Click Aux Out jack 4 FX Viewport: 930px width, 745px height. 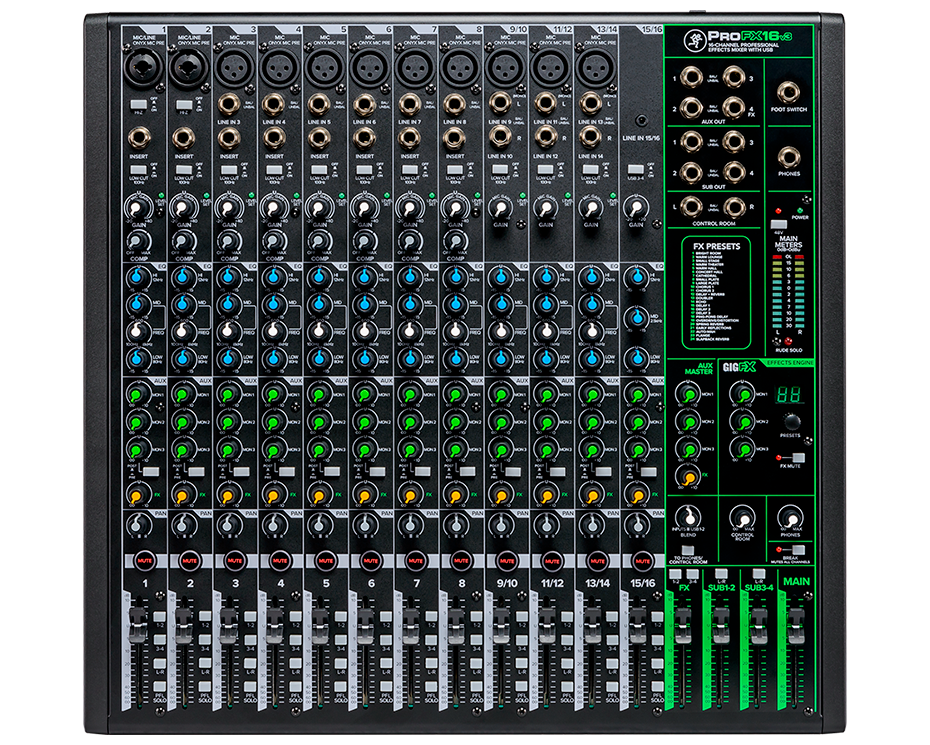(734, 107)
